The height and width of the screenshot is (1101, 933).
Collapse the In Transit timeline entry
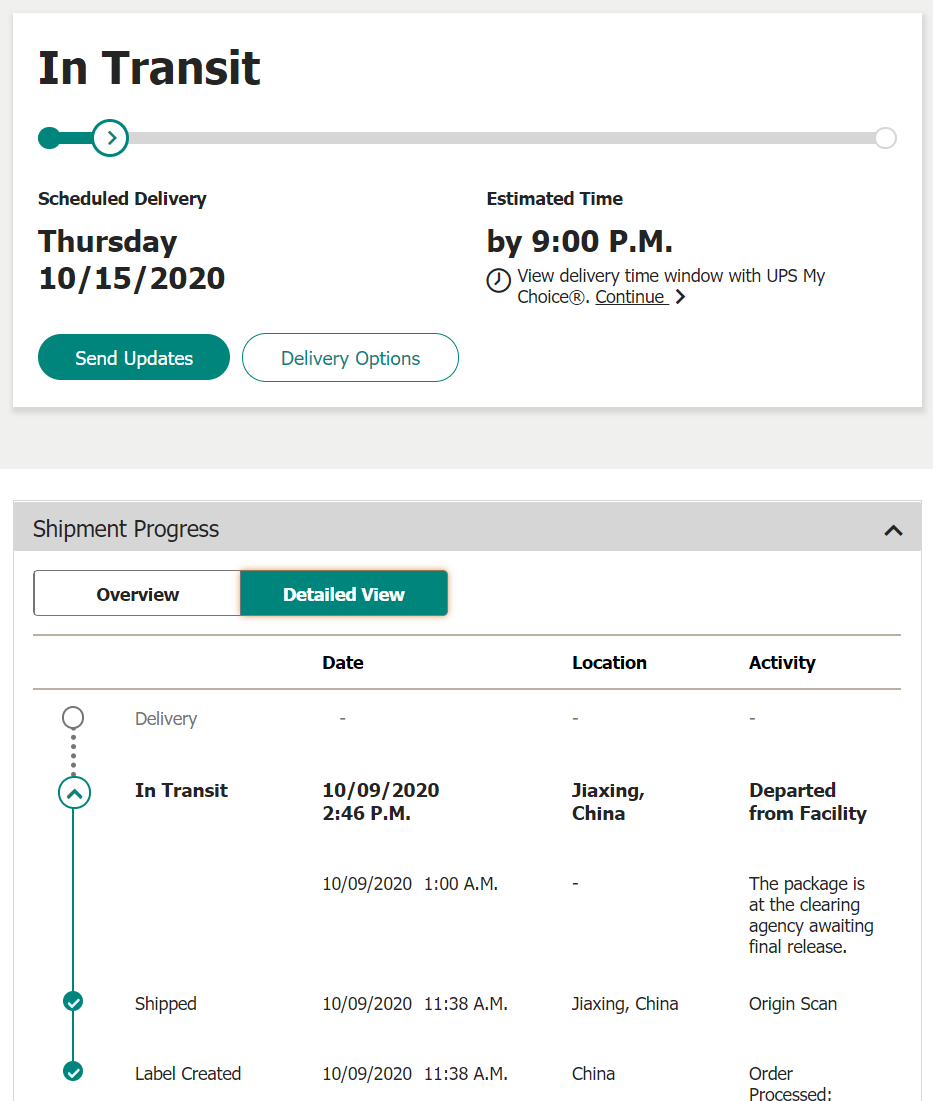point(74,793)
